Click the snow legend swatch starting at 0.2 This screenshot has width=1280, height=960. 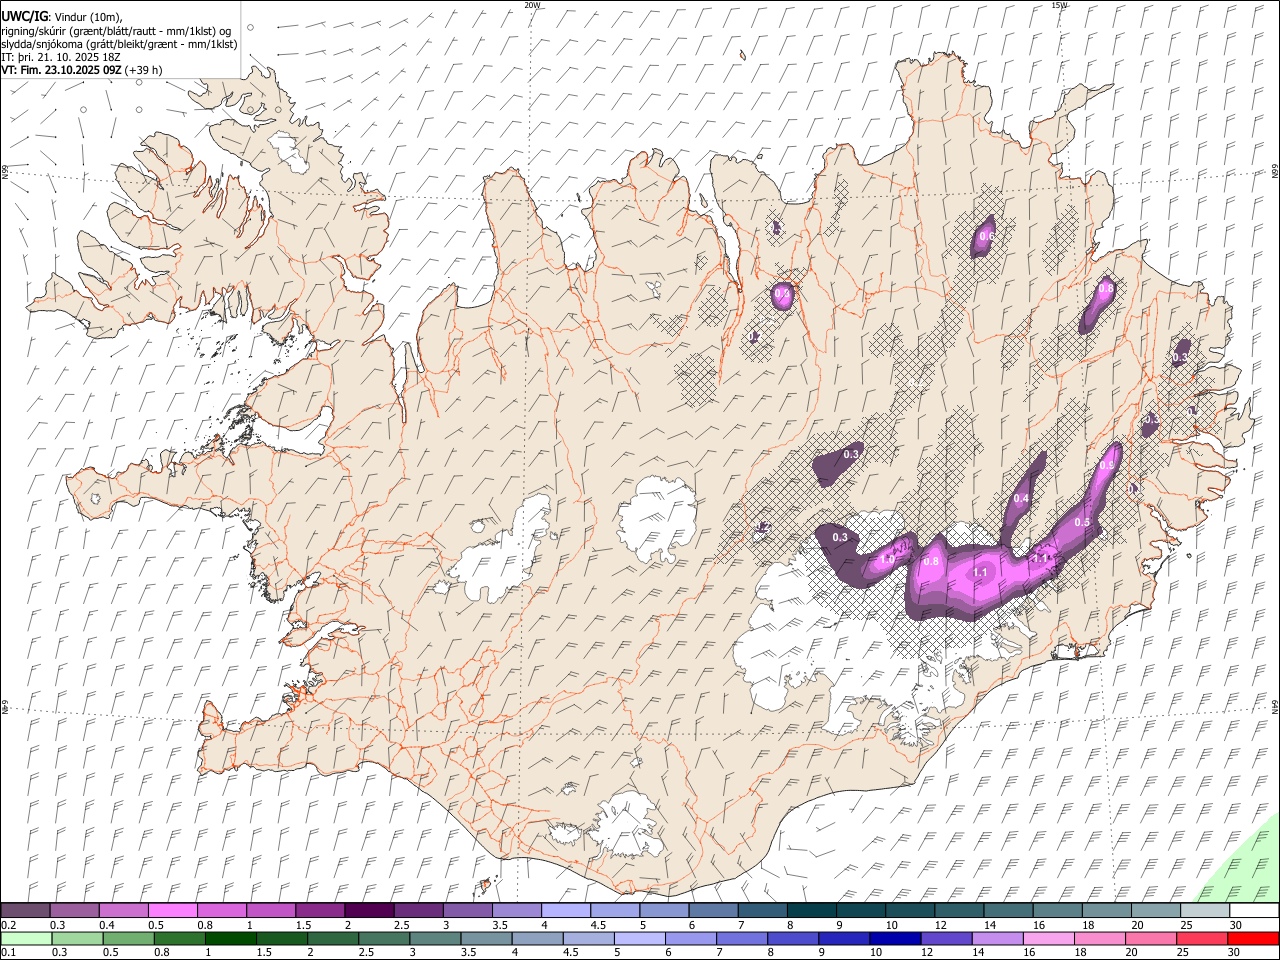coord(26,910)
